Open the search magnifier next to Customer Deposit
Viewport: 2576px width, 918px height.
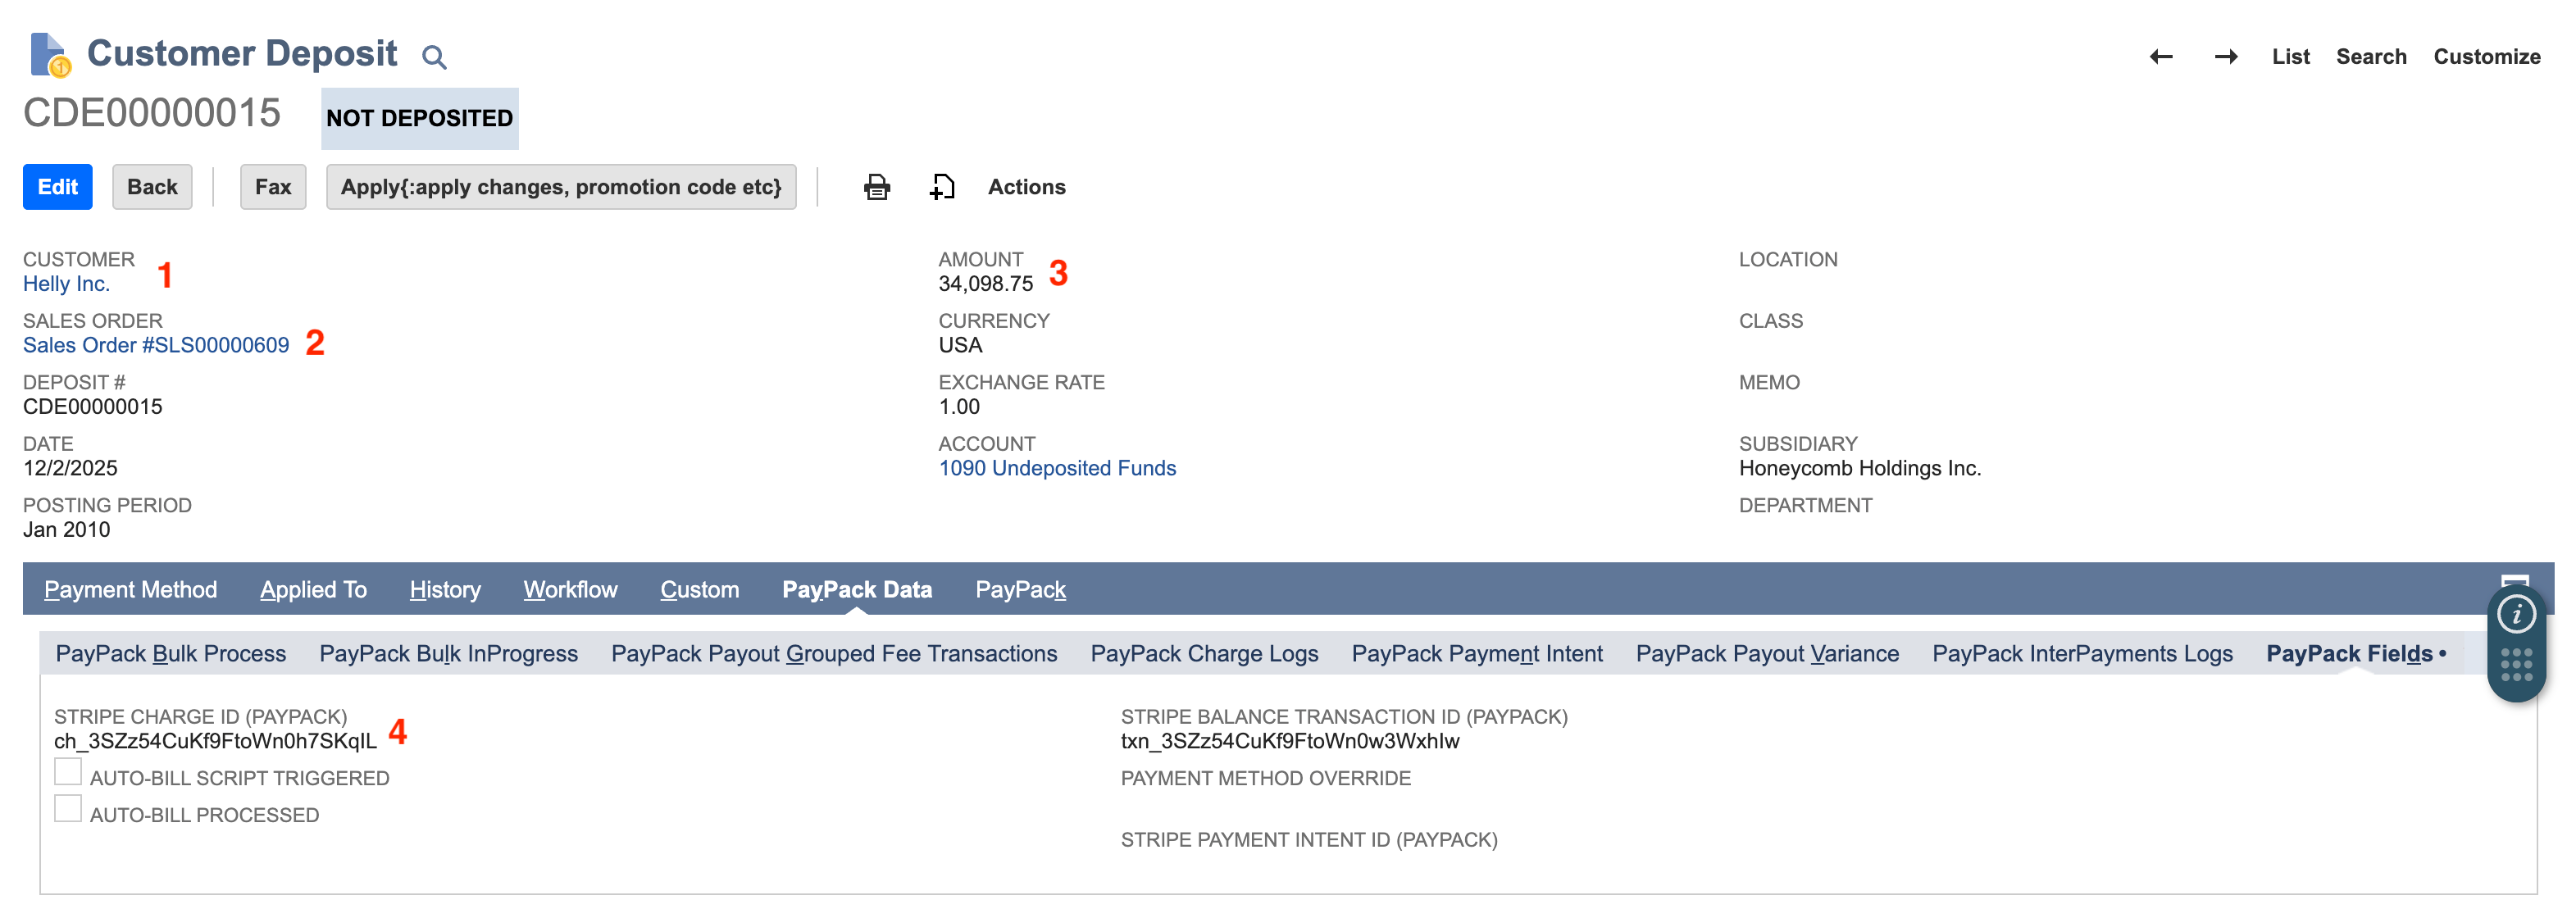(x=434, y=56)
